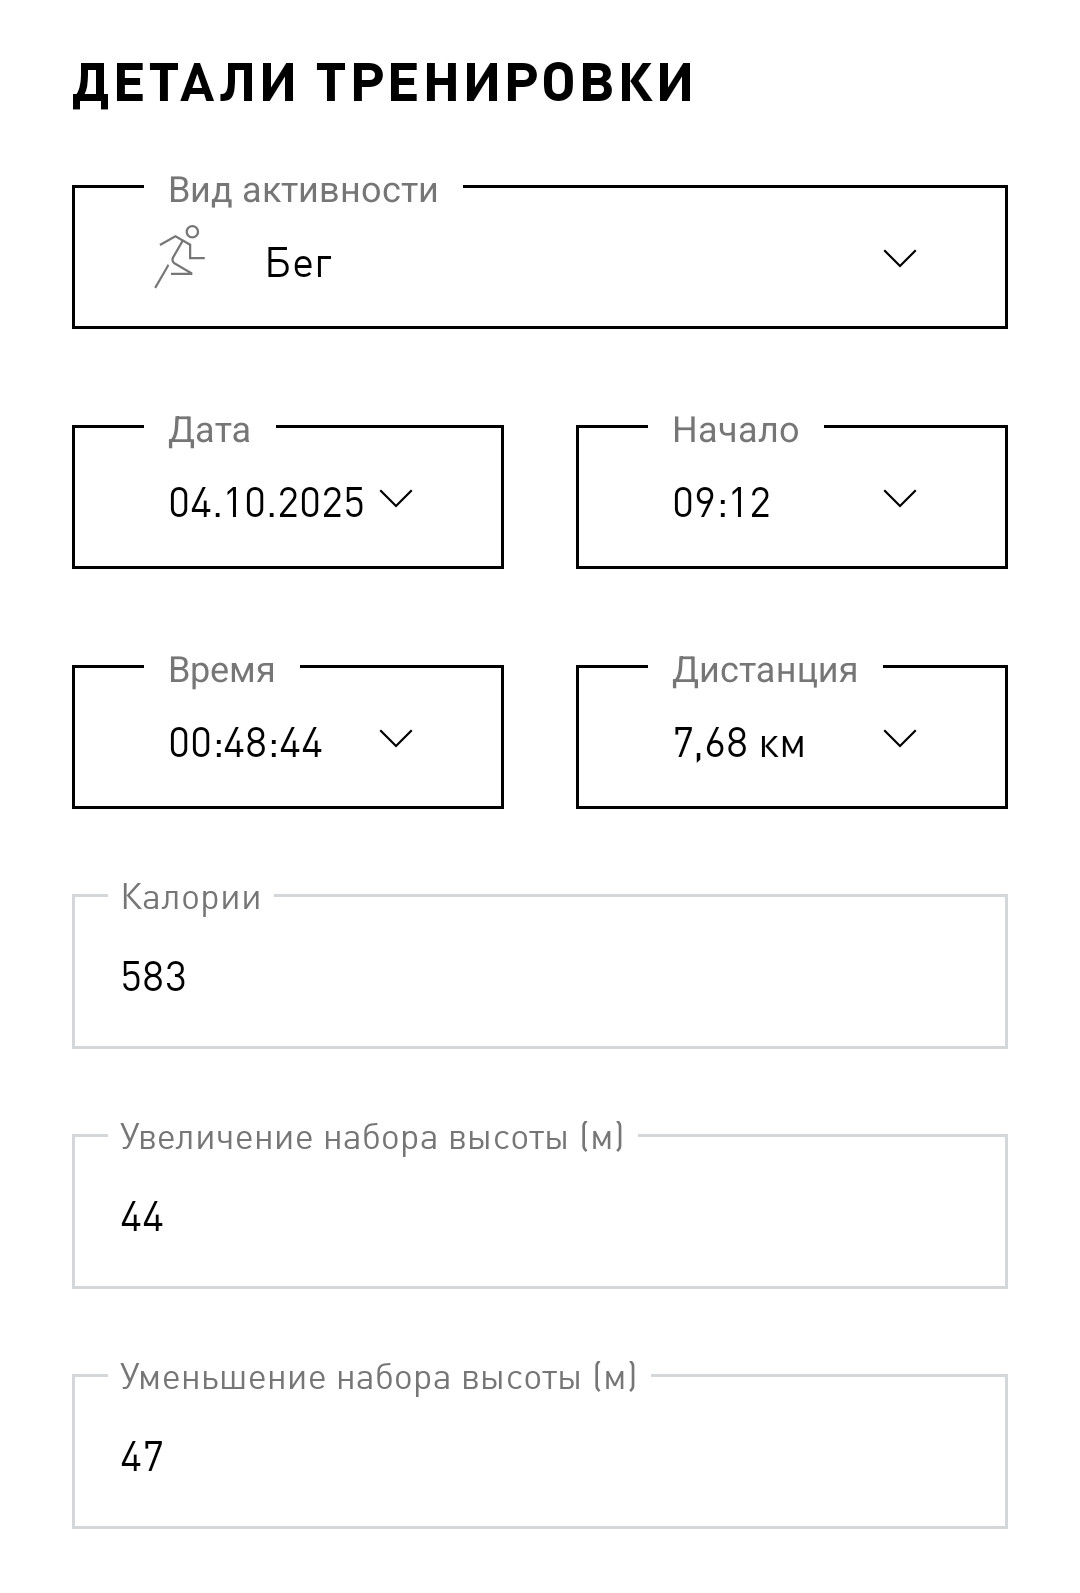Expand the Вид активности dropdown chevron
This screenshot has width=1080, height=1593.
pos(900,258)
